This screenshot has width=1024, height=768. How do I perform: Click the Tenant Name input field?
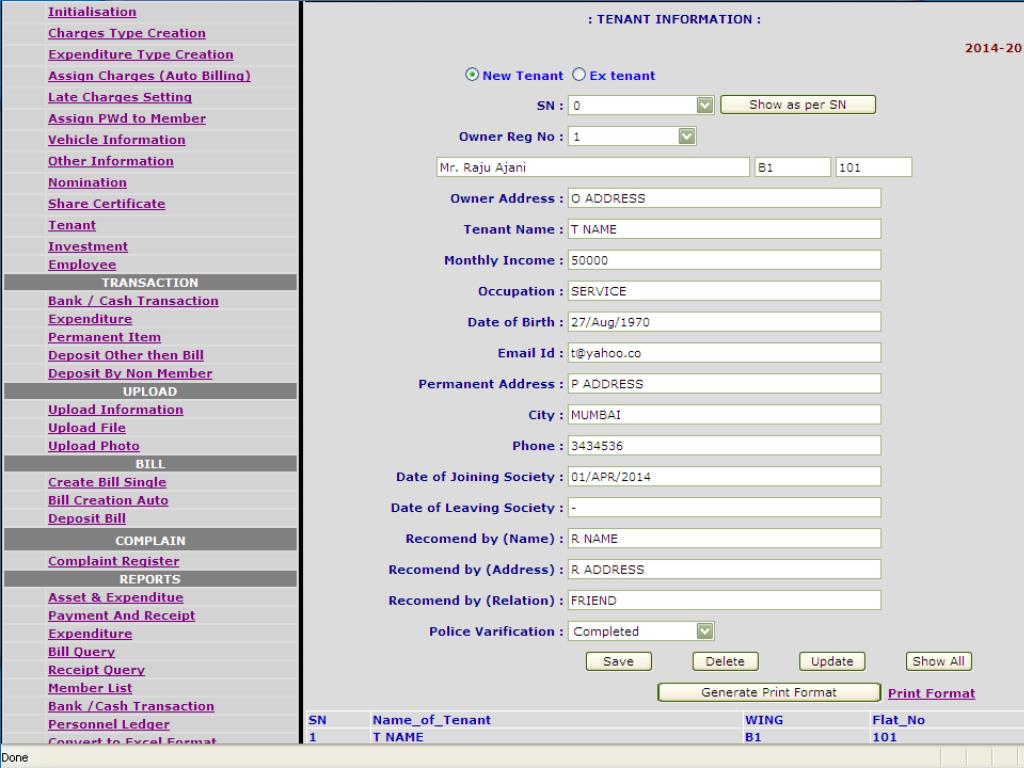point(724,229)
